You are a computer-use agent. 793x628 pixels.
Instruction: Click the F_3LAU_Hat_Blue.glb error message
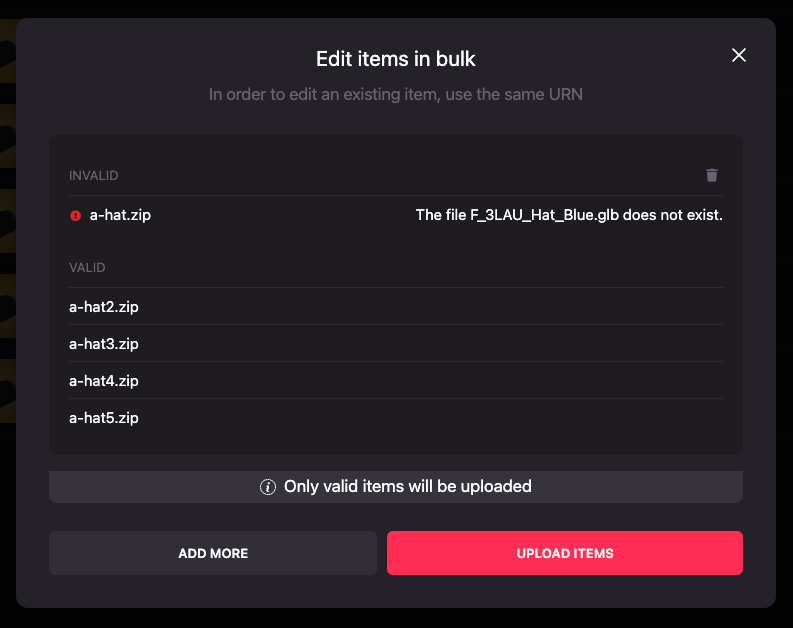click(568, 215)
